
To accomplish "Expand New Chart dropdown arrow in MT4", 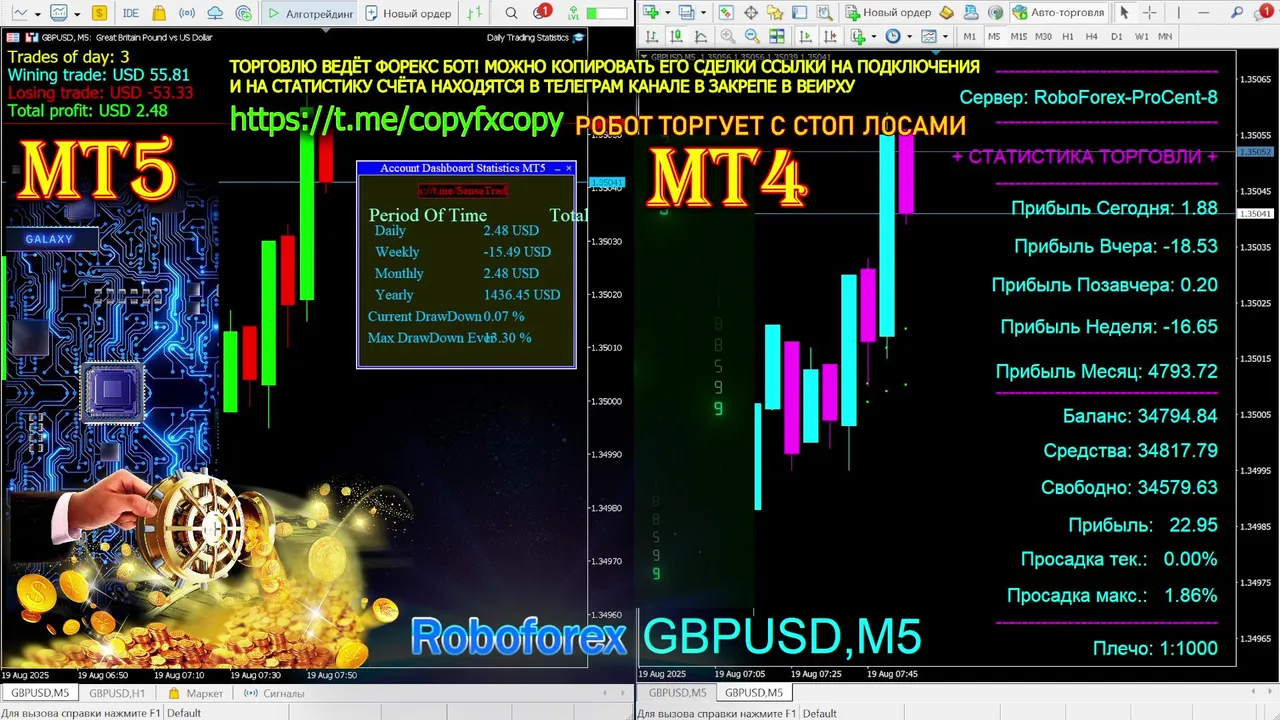I will pos(667,13).
